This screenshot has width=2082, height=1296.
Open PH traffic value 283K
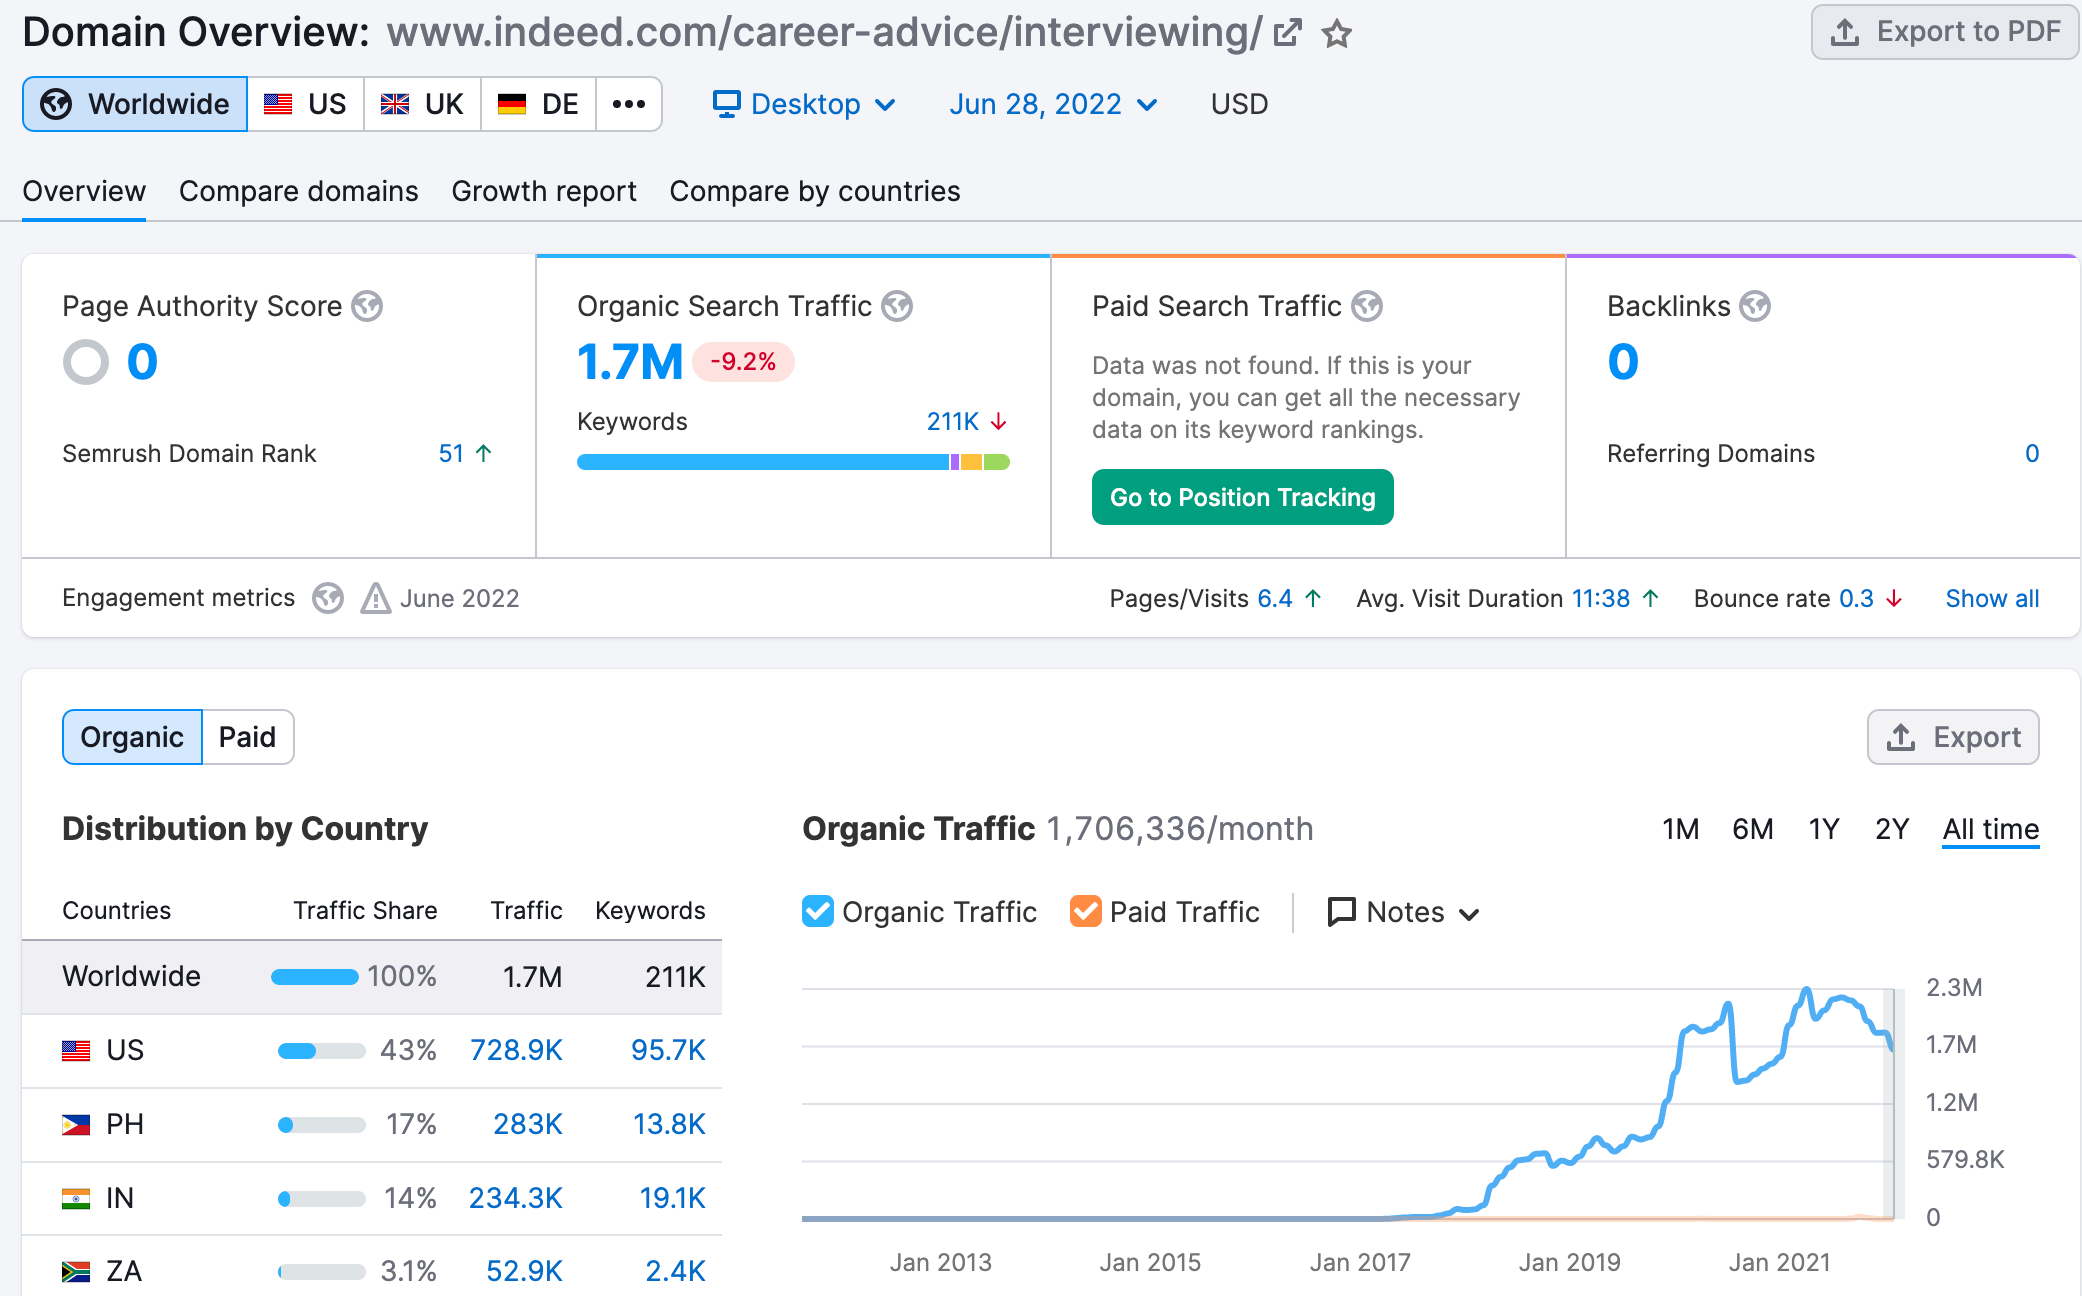coord(528,1124)
